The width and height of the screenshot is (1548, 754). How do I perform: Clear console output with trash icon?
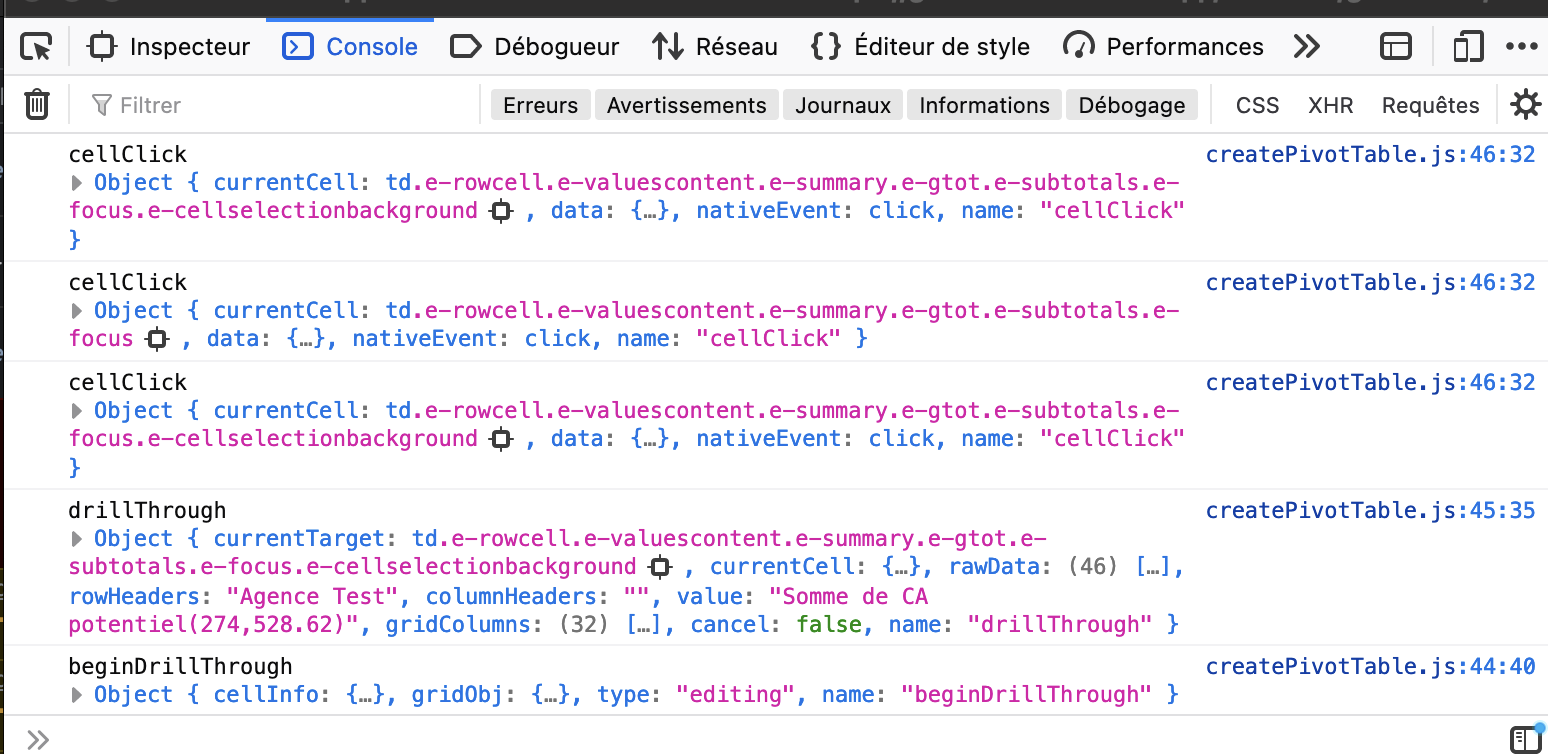(37, 104)
